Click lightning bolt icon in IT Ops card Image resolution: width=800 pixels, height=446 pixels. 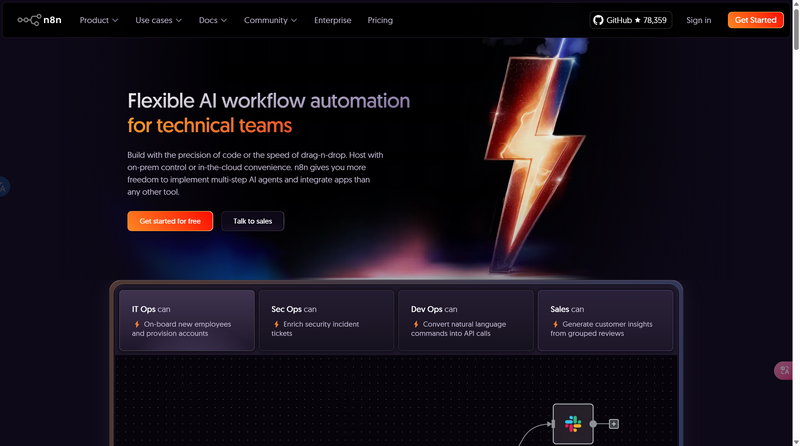pos(137,324)
